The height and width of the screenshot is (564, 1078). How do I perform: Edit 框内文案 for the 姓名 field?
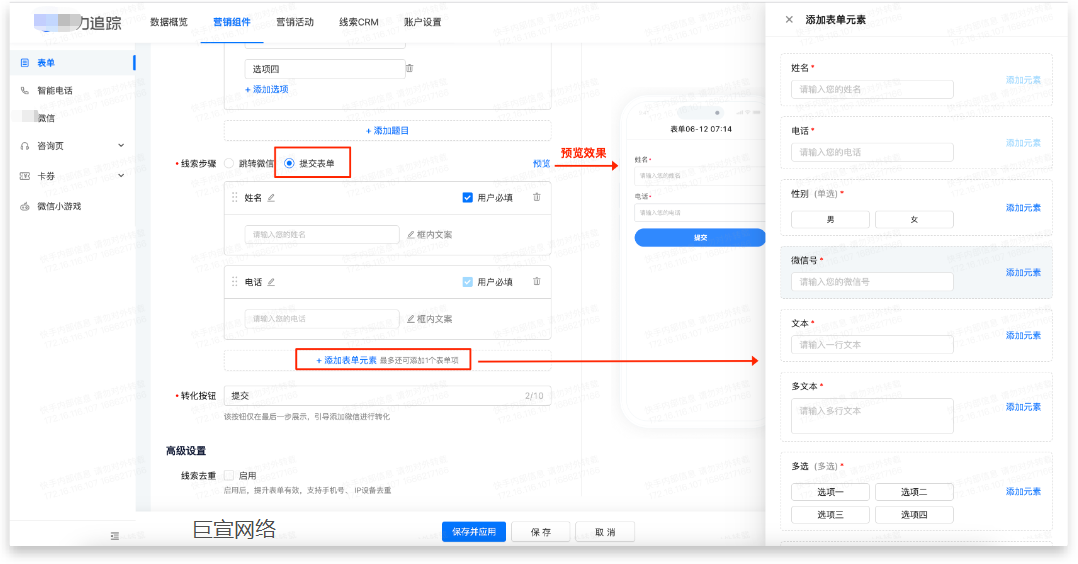click(x=430, y=235)
